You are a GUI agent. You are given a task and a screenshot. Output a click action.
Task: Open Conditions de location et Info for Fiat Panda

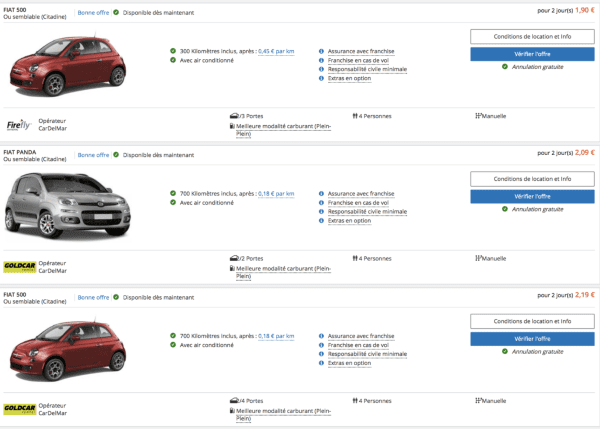[532, 179]
